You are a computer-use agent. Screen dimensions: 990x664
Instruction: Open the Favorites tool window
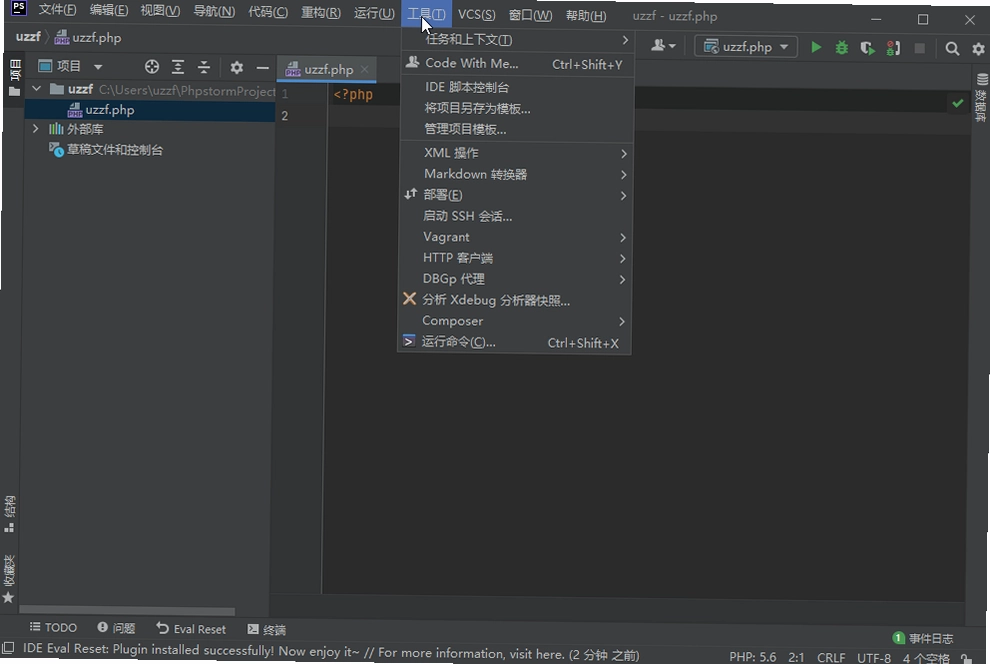click(x=9, y=579)
